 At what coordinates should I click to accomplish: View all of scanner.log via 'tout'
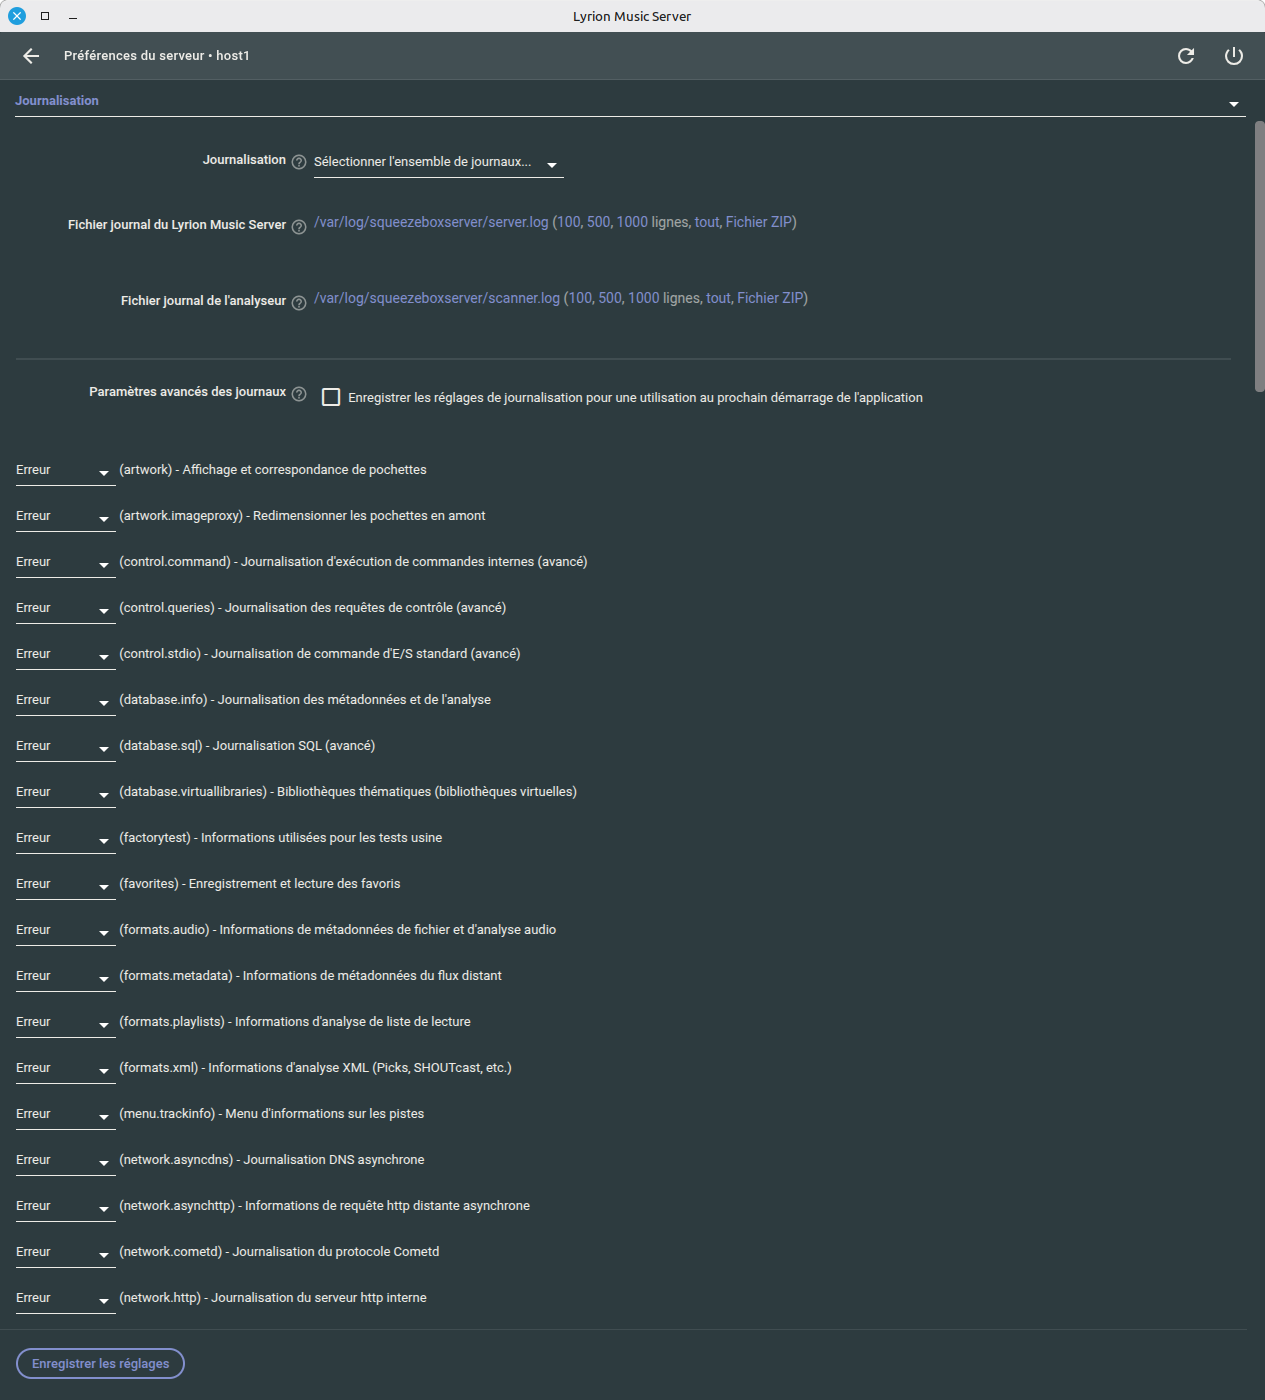click(718, 298)
